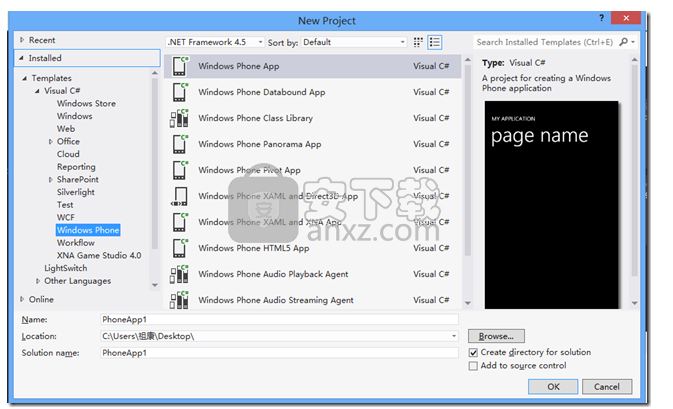673x409 pixels.
Task: Expand the Online section
Action: click(22, 299)
